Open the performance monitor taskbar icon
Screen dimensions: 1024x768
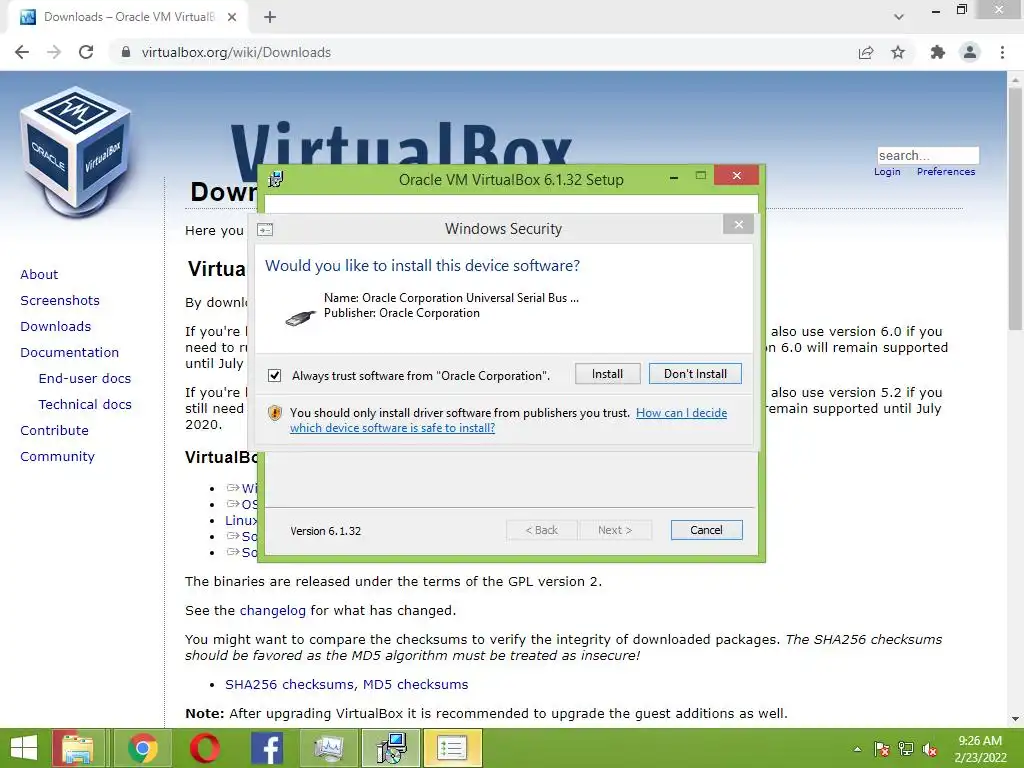click(328, 748)
